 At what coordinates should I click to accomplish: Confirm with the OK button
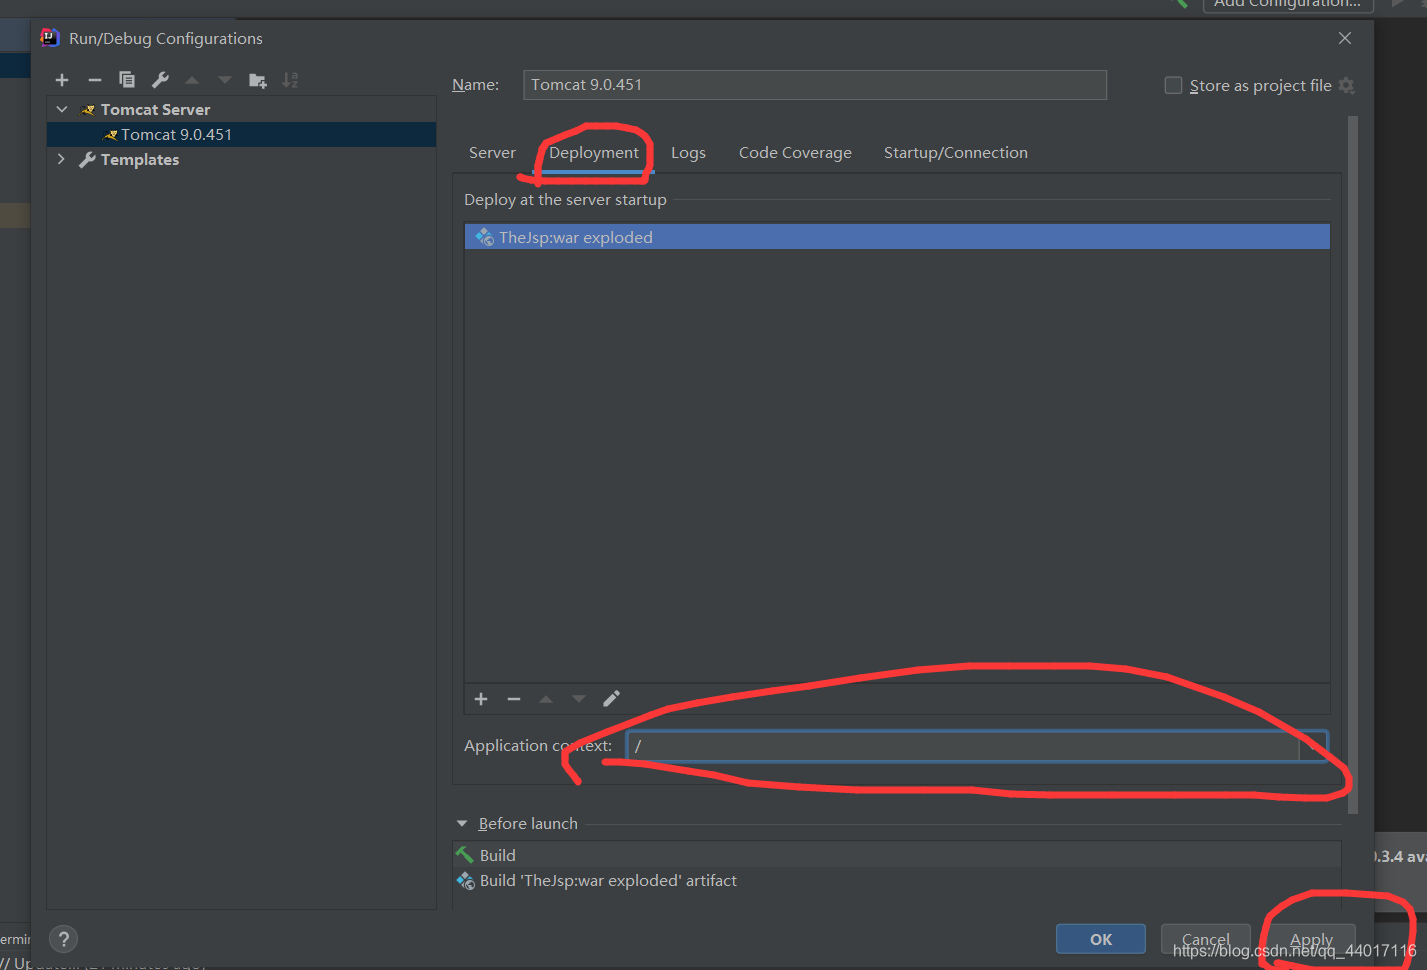click(1101, 939)
